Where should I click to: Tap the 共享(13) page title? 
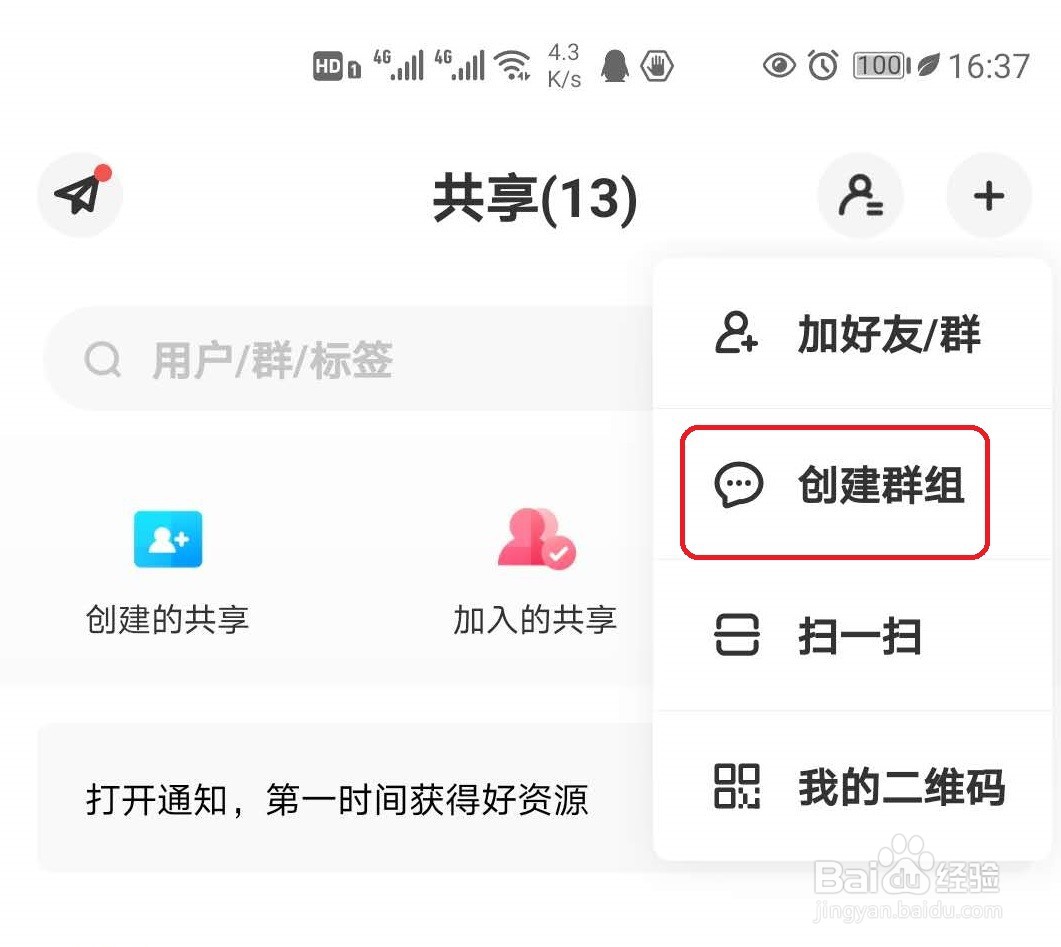point(535,198)
